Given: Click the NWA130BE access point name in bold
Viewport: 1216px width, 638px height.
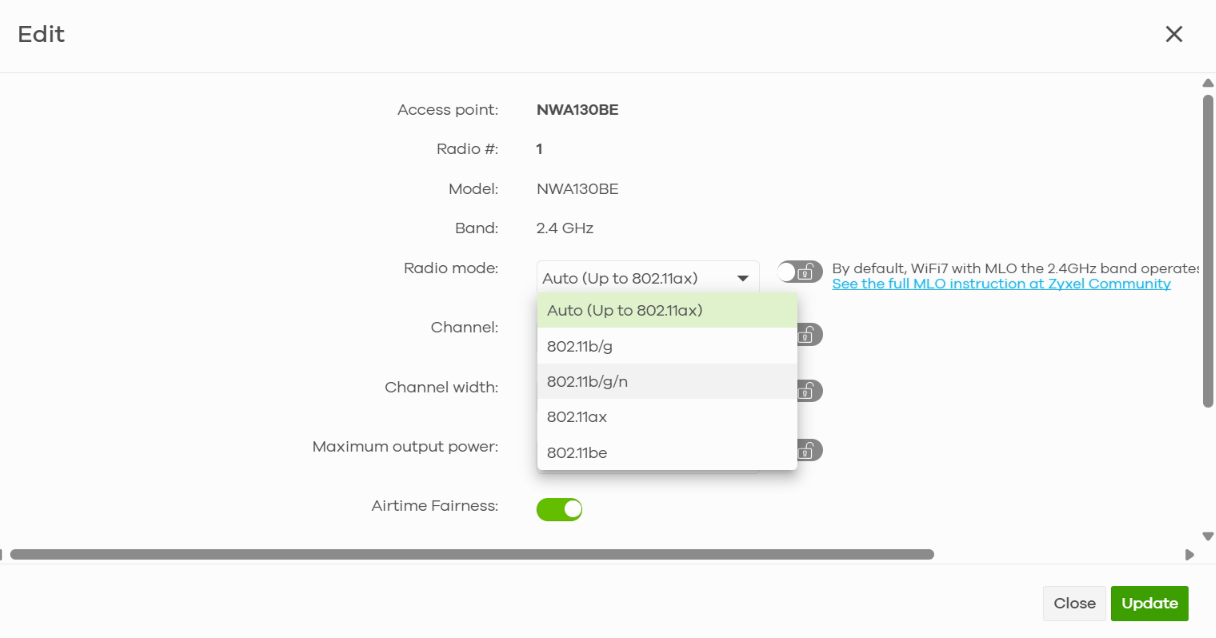Looking at the screenshot, I should (x=577, y=110).
